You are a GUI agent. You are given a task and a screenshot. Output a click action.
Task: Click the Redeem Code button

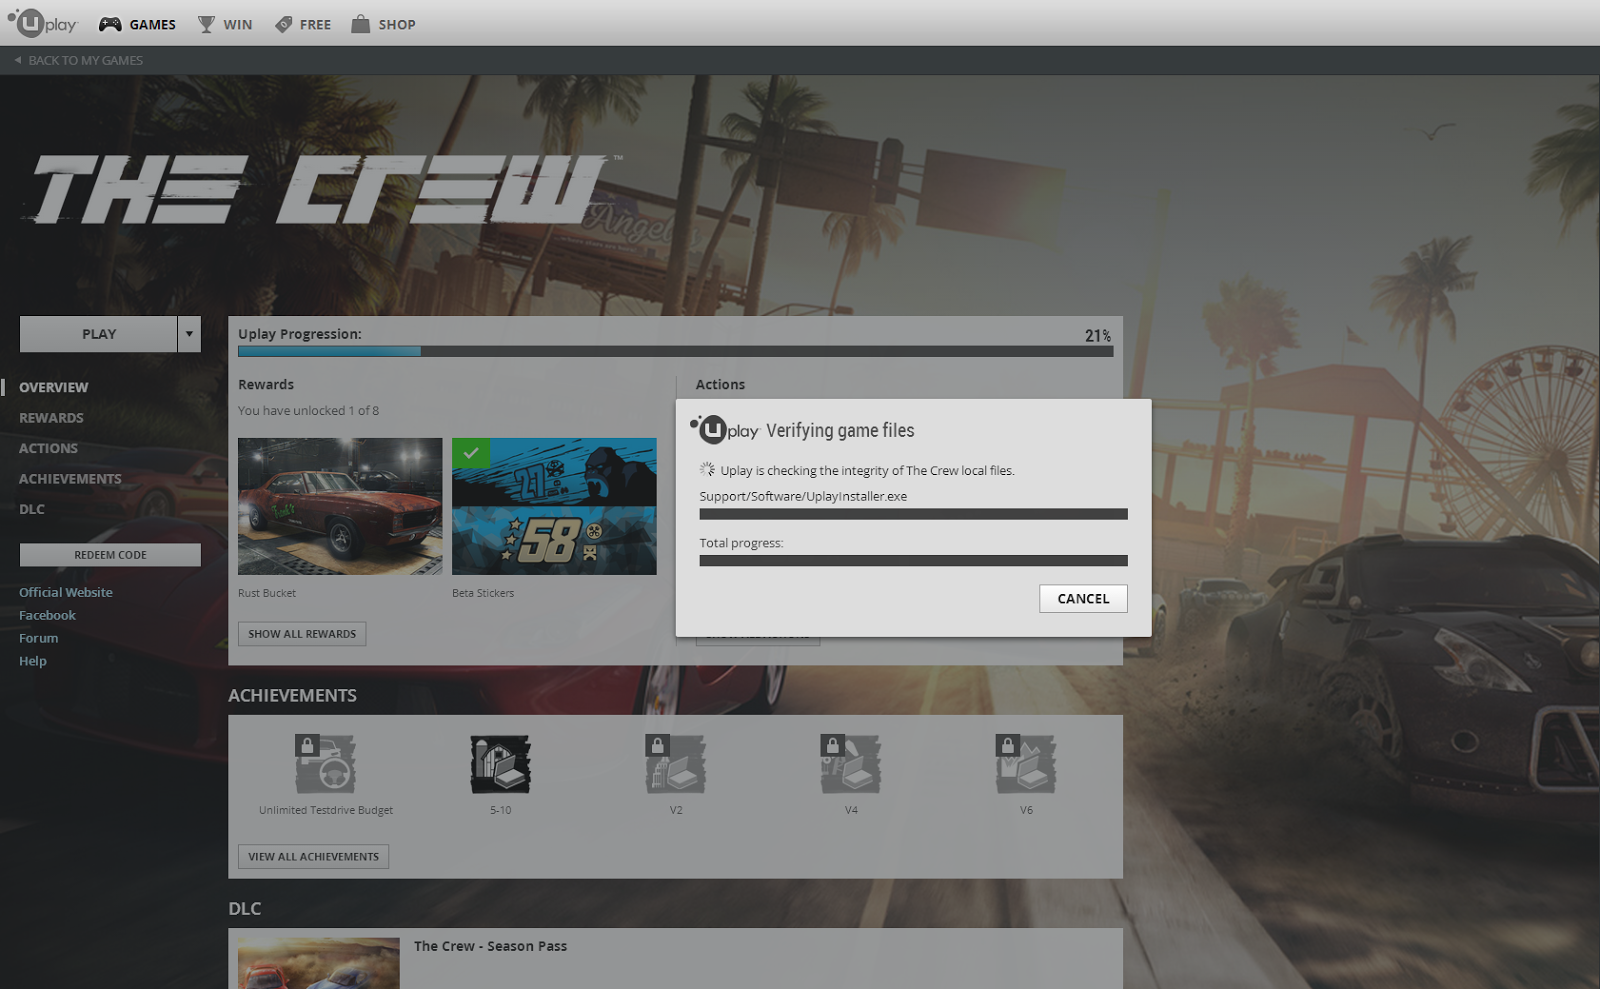pos(110,555)
